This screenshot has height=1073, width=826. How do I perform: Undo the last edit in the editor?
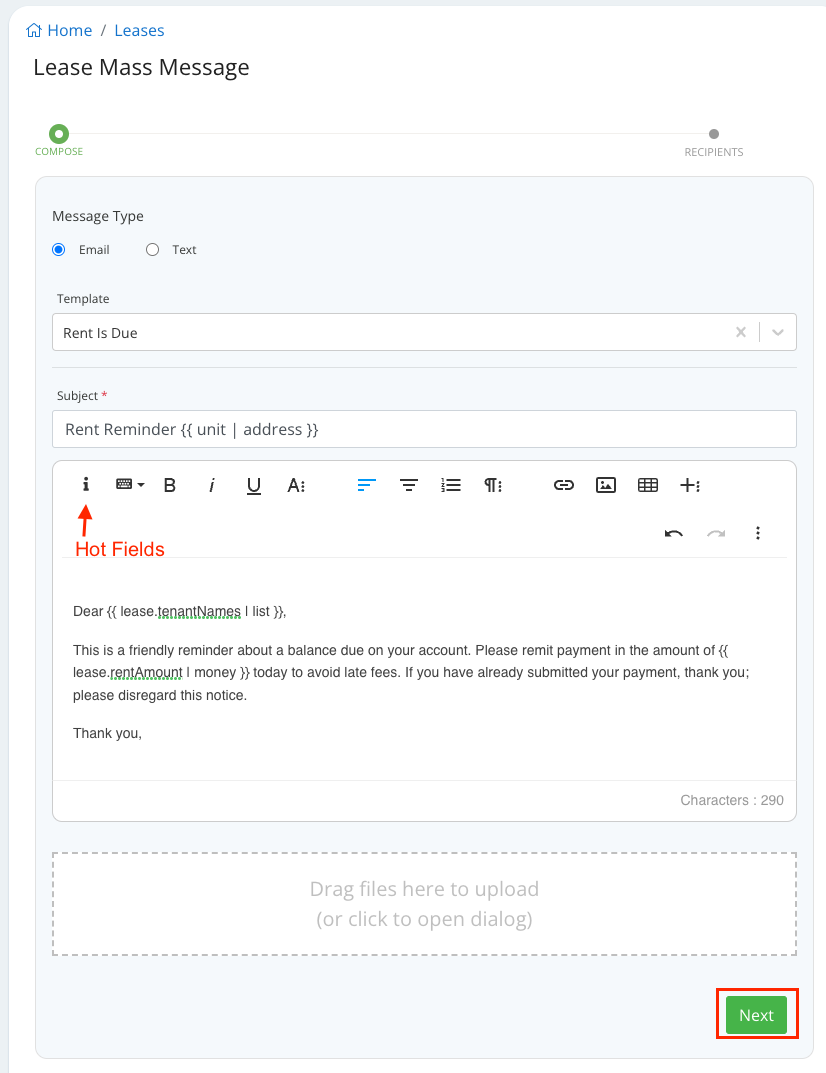pyautogui.click(x=674, y=533)
